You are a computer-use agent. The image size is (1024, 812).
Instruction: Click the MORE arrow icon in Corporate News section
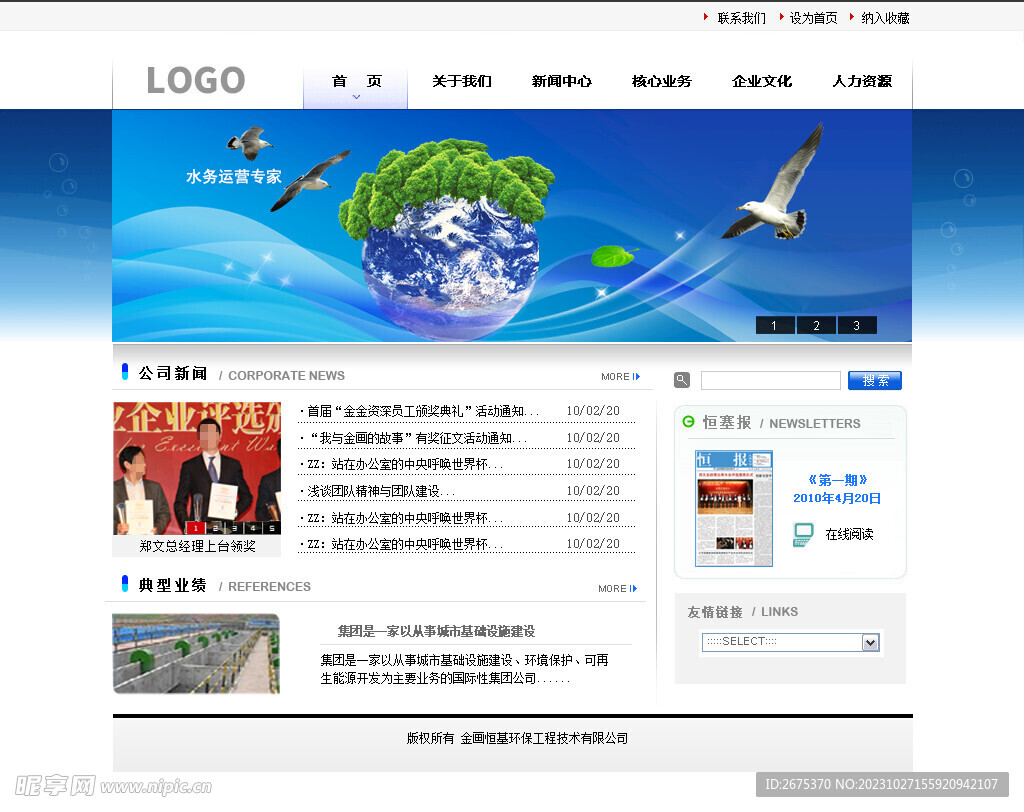pyautogui.click(x=637, y=376)
